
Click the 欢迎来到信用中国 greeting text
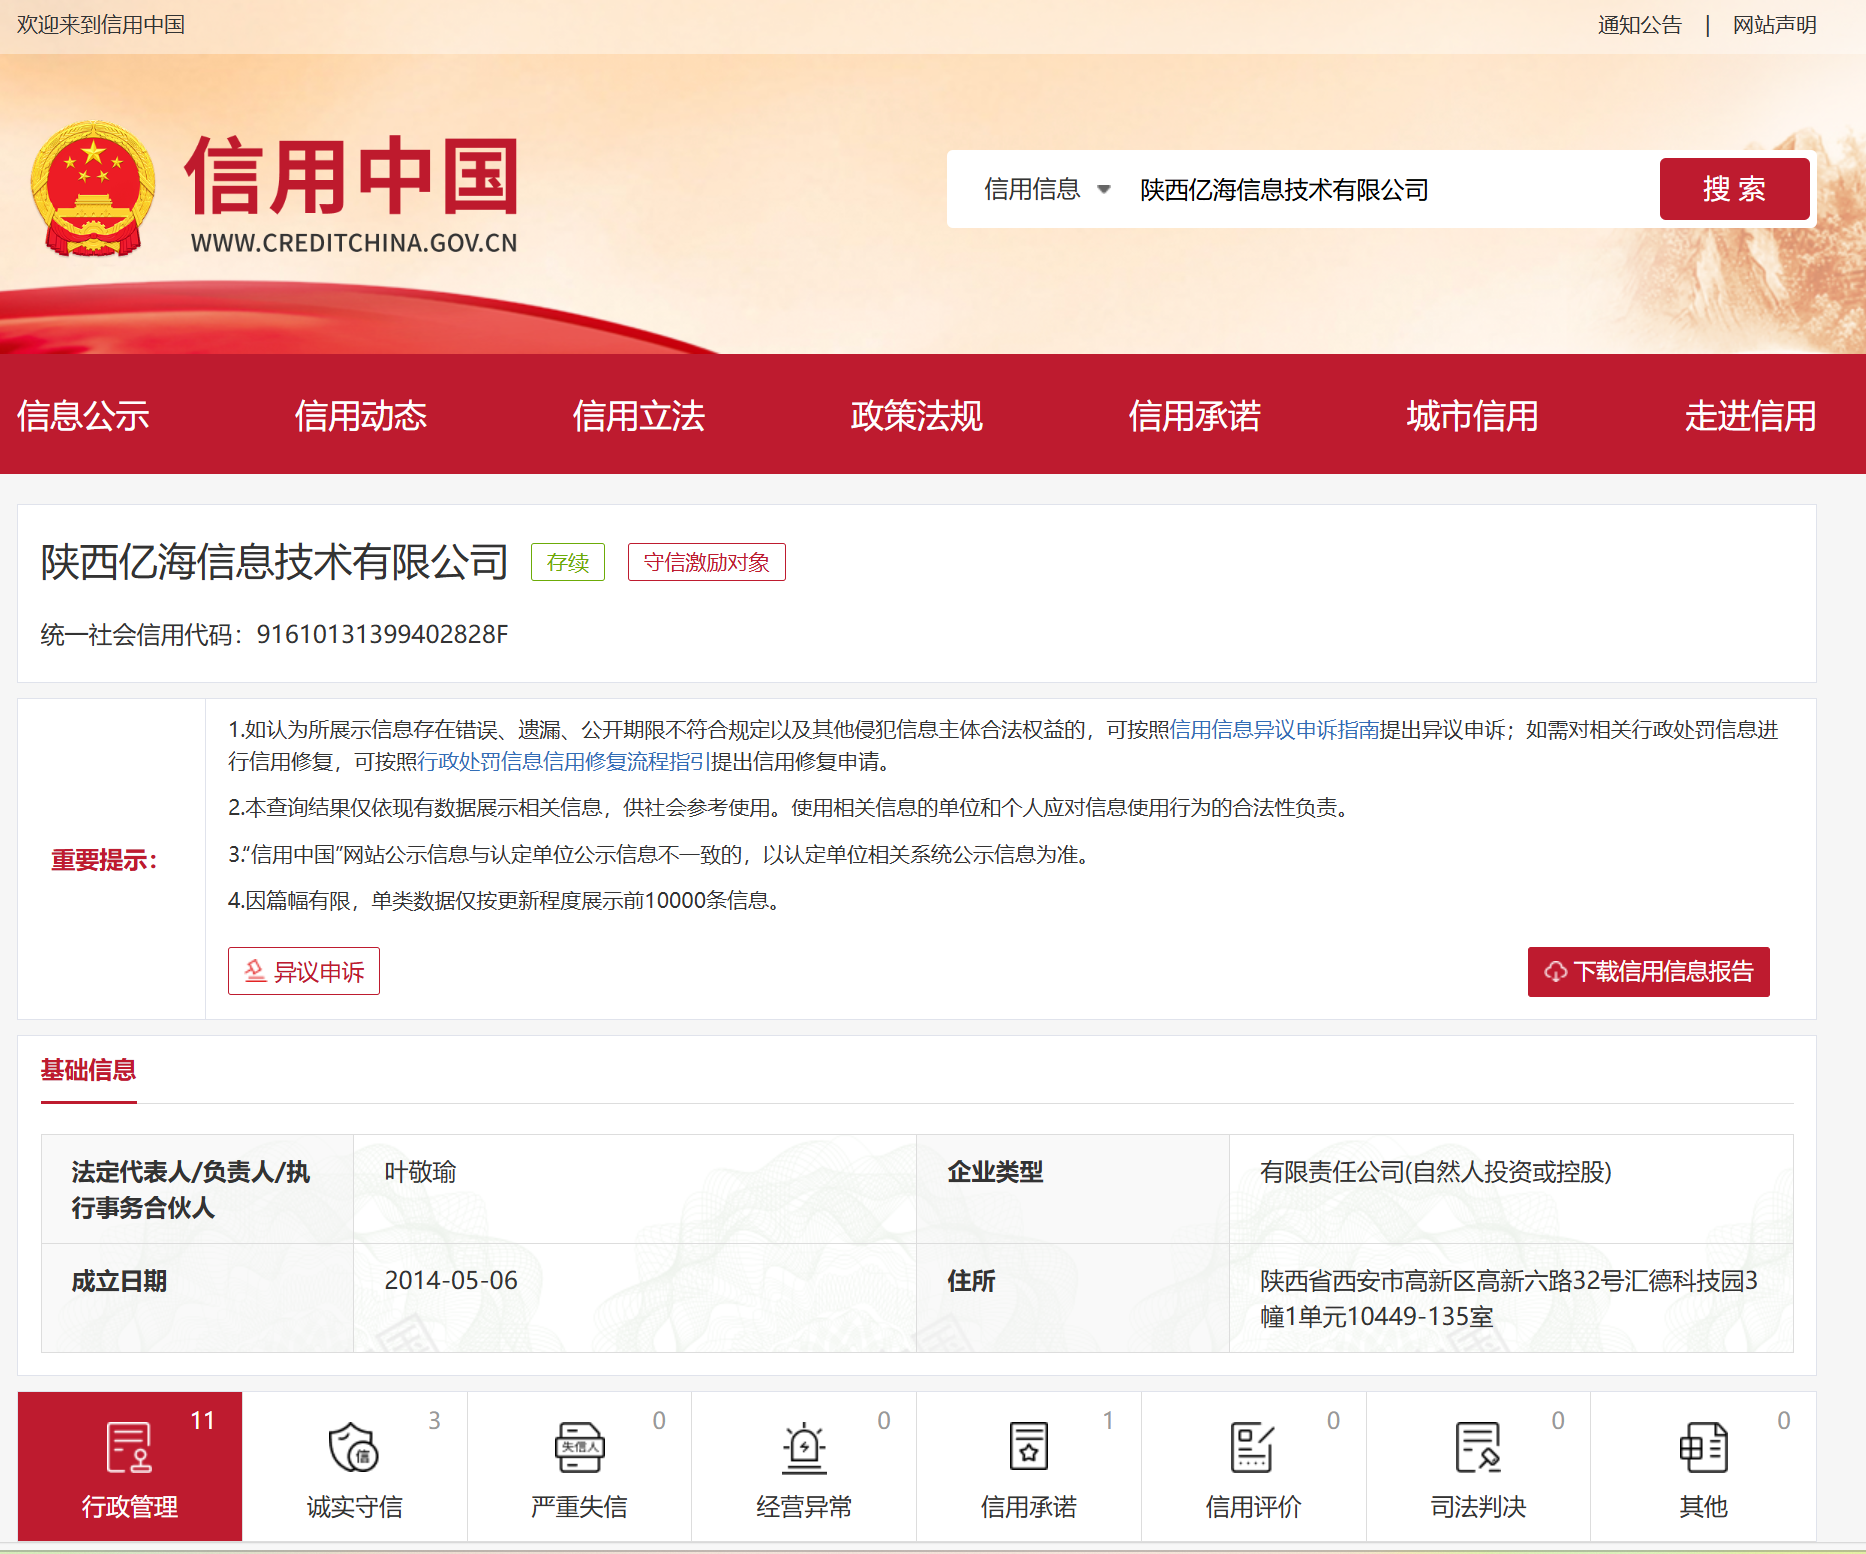pyautogui.click(x=101, y=25)
